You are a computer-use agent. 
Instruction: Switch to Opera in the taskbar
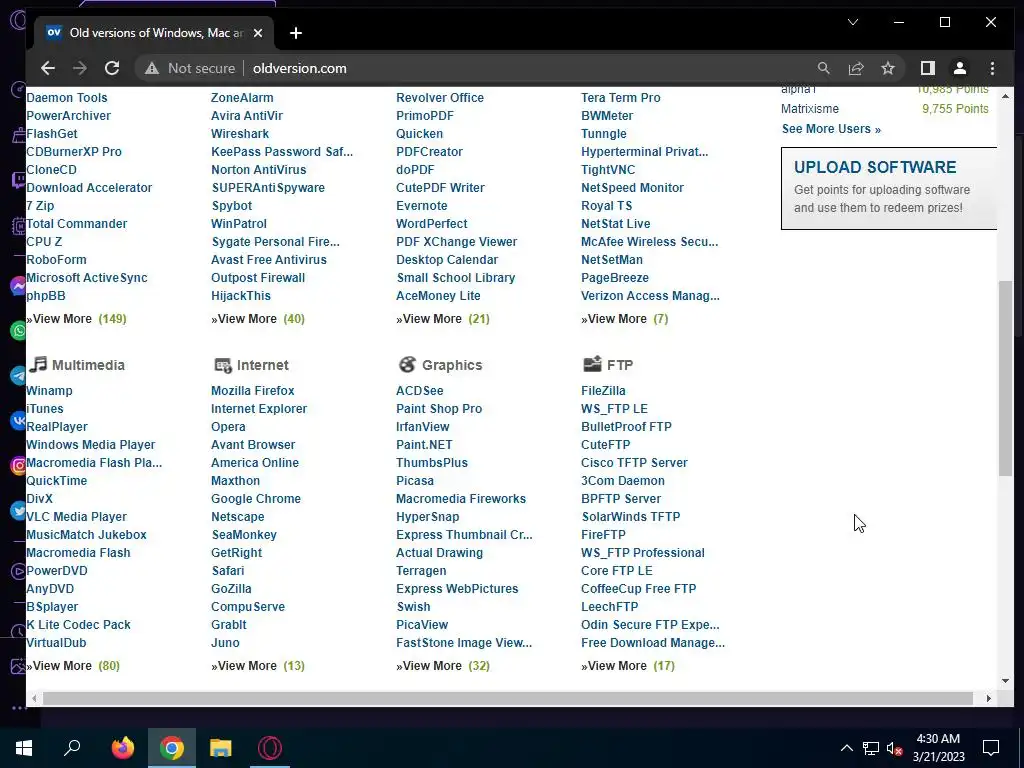(270, 748)
